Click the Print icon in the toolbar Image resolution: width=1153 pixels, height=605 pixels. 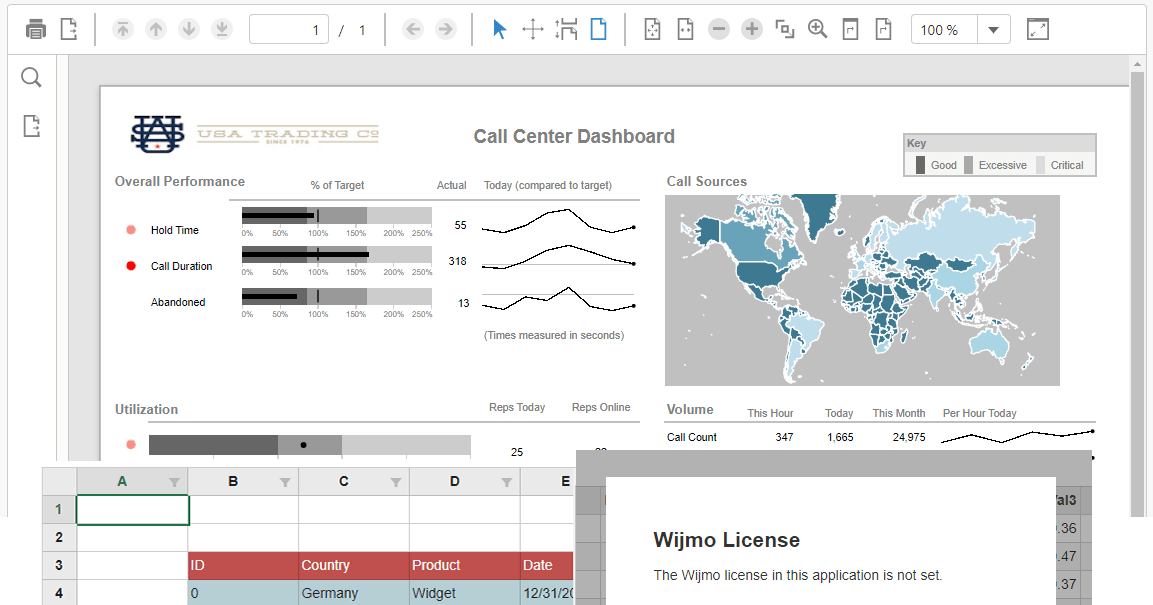(36, 29)
